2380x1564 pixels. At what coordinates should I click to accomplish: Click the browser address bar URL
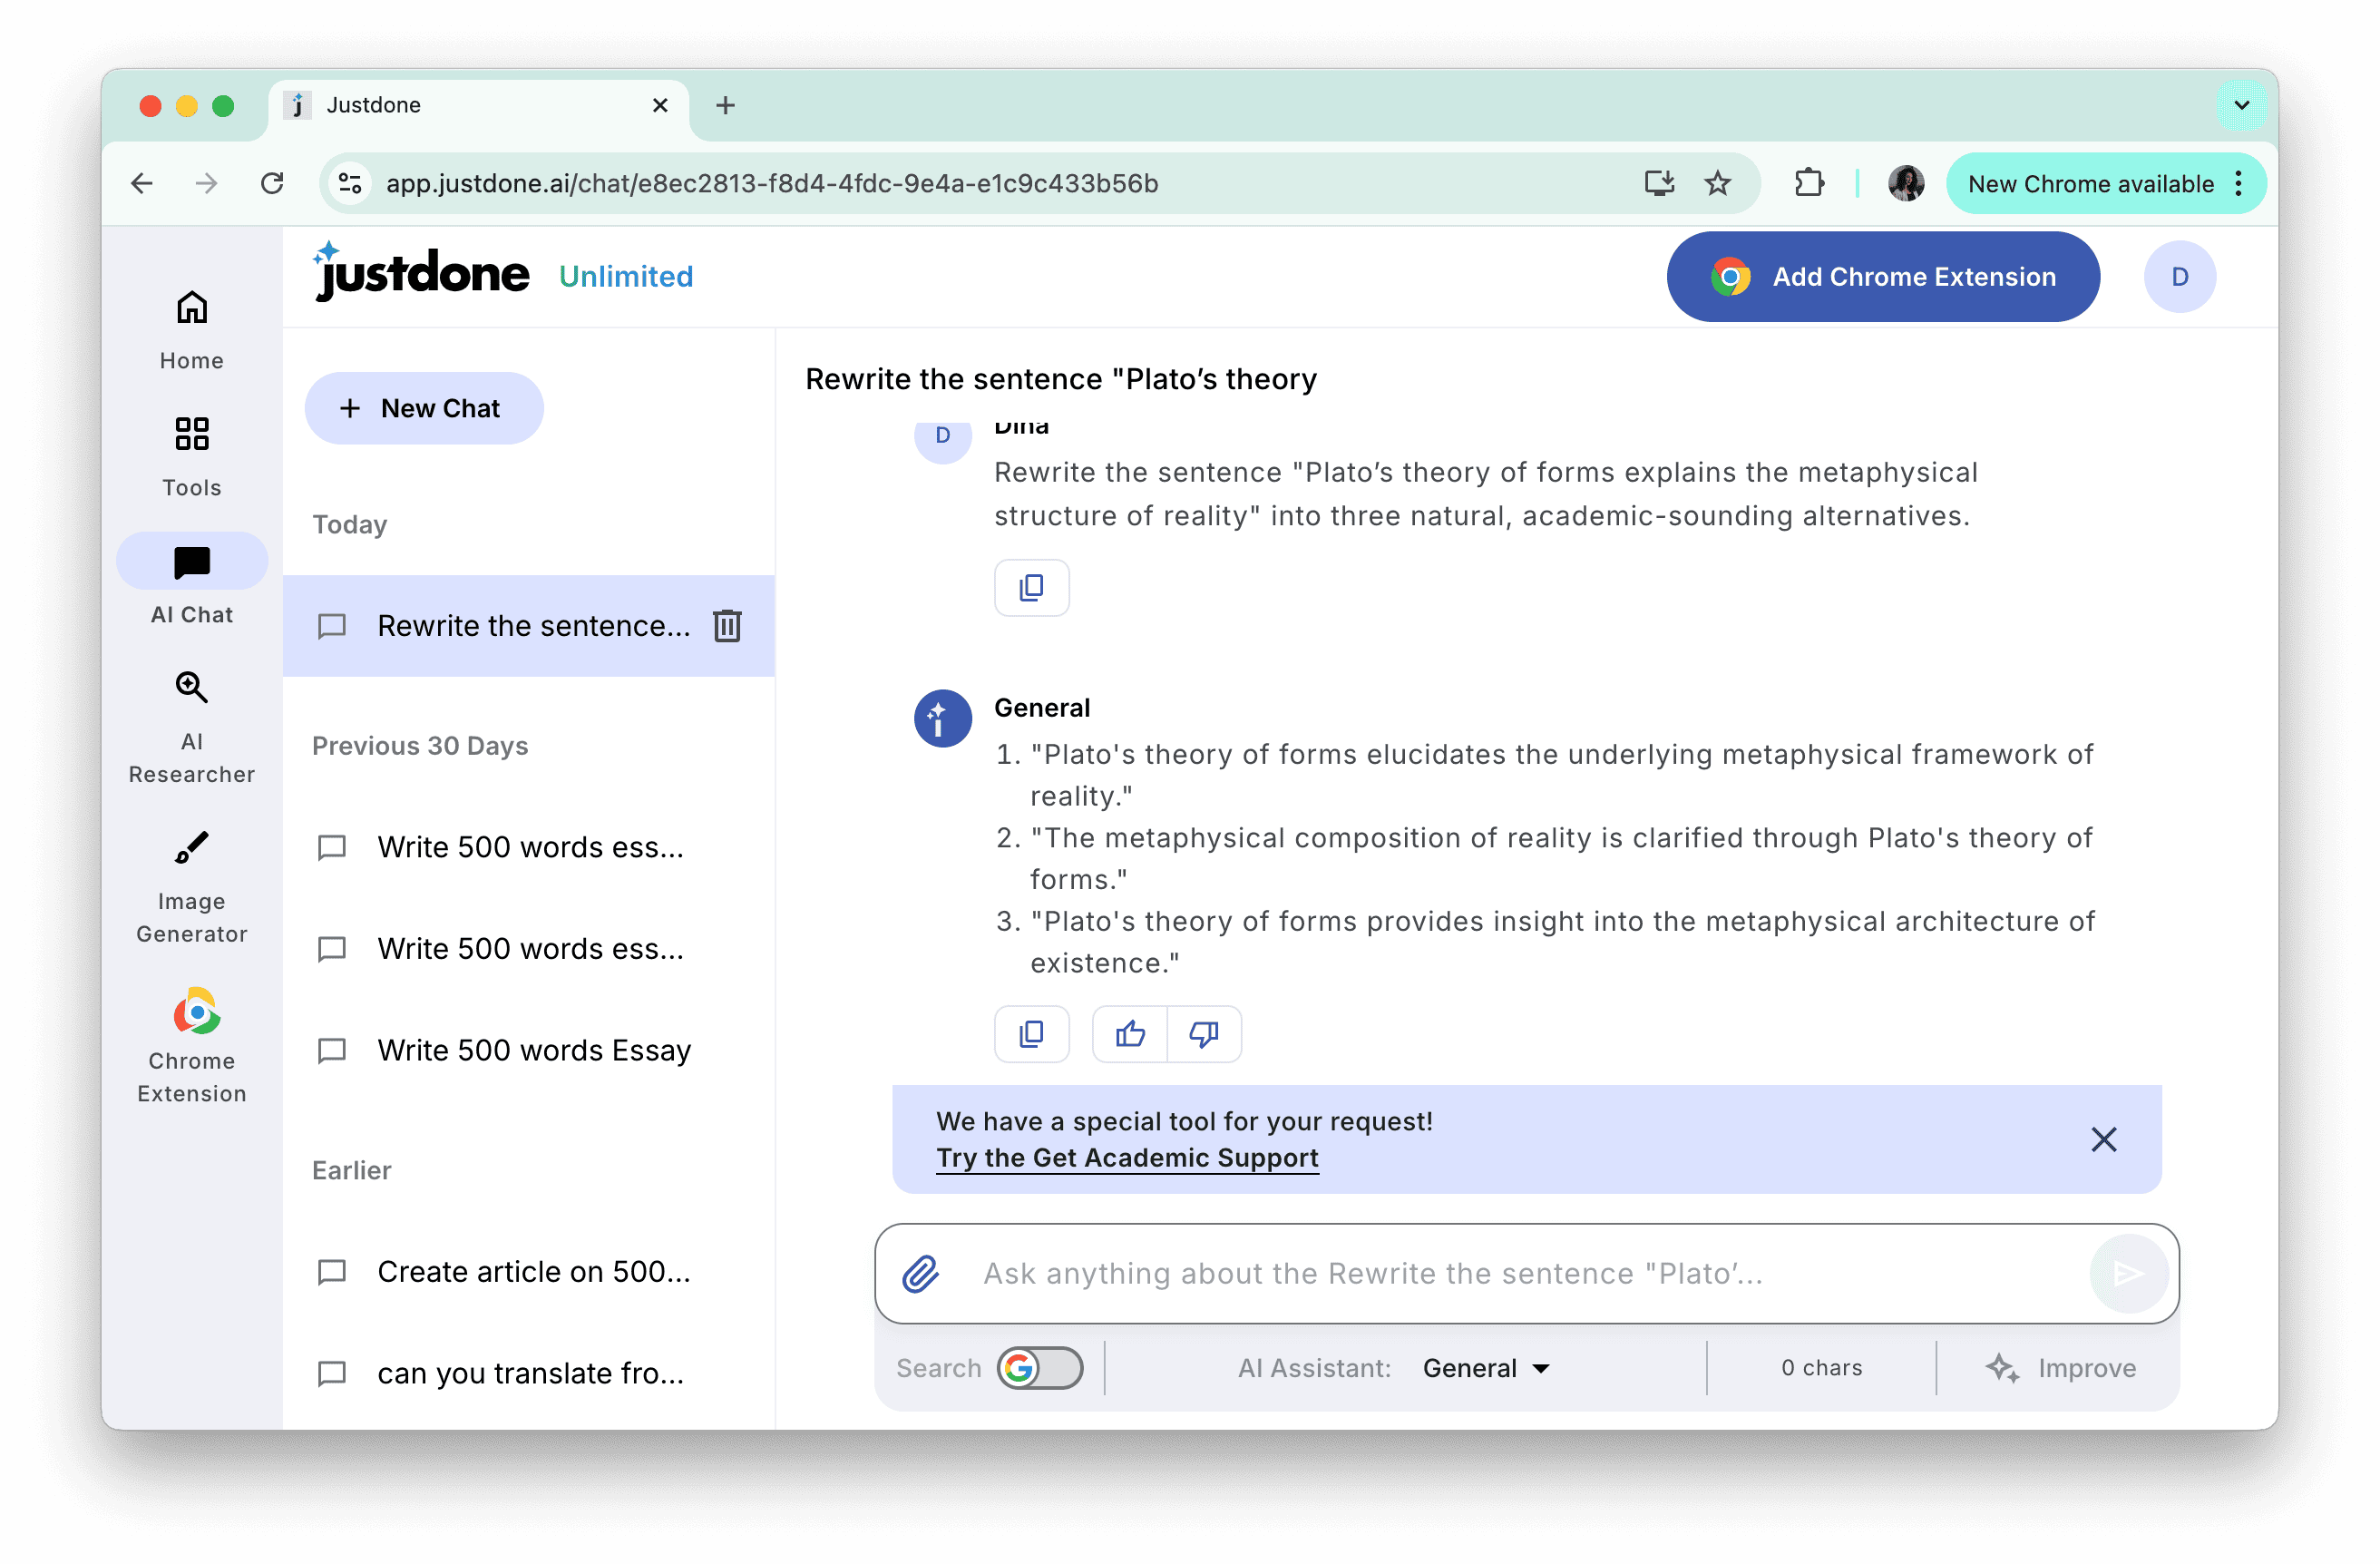click(772, 183)
